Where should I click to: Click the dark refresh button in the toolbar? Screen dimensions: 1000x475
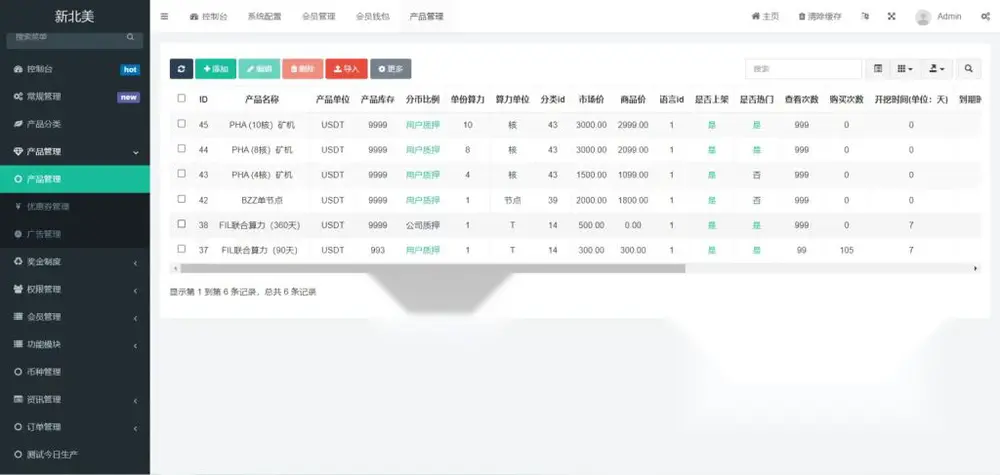point(181,69)
